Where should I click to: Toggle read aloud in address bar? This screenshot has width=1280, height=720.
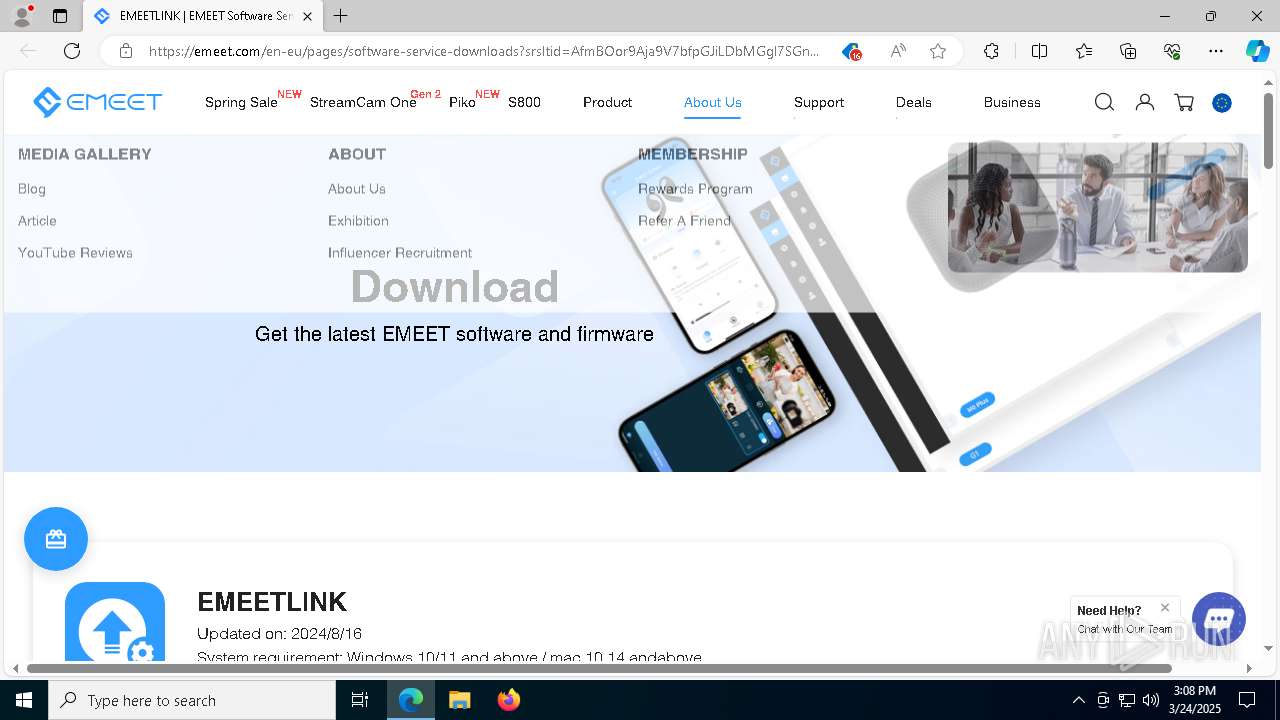tap(898, 51)
